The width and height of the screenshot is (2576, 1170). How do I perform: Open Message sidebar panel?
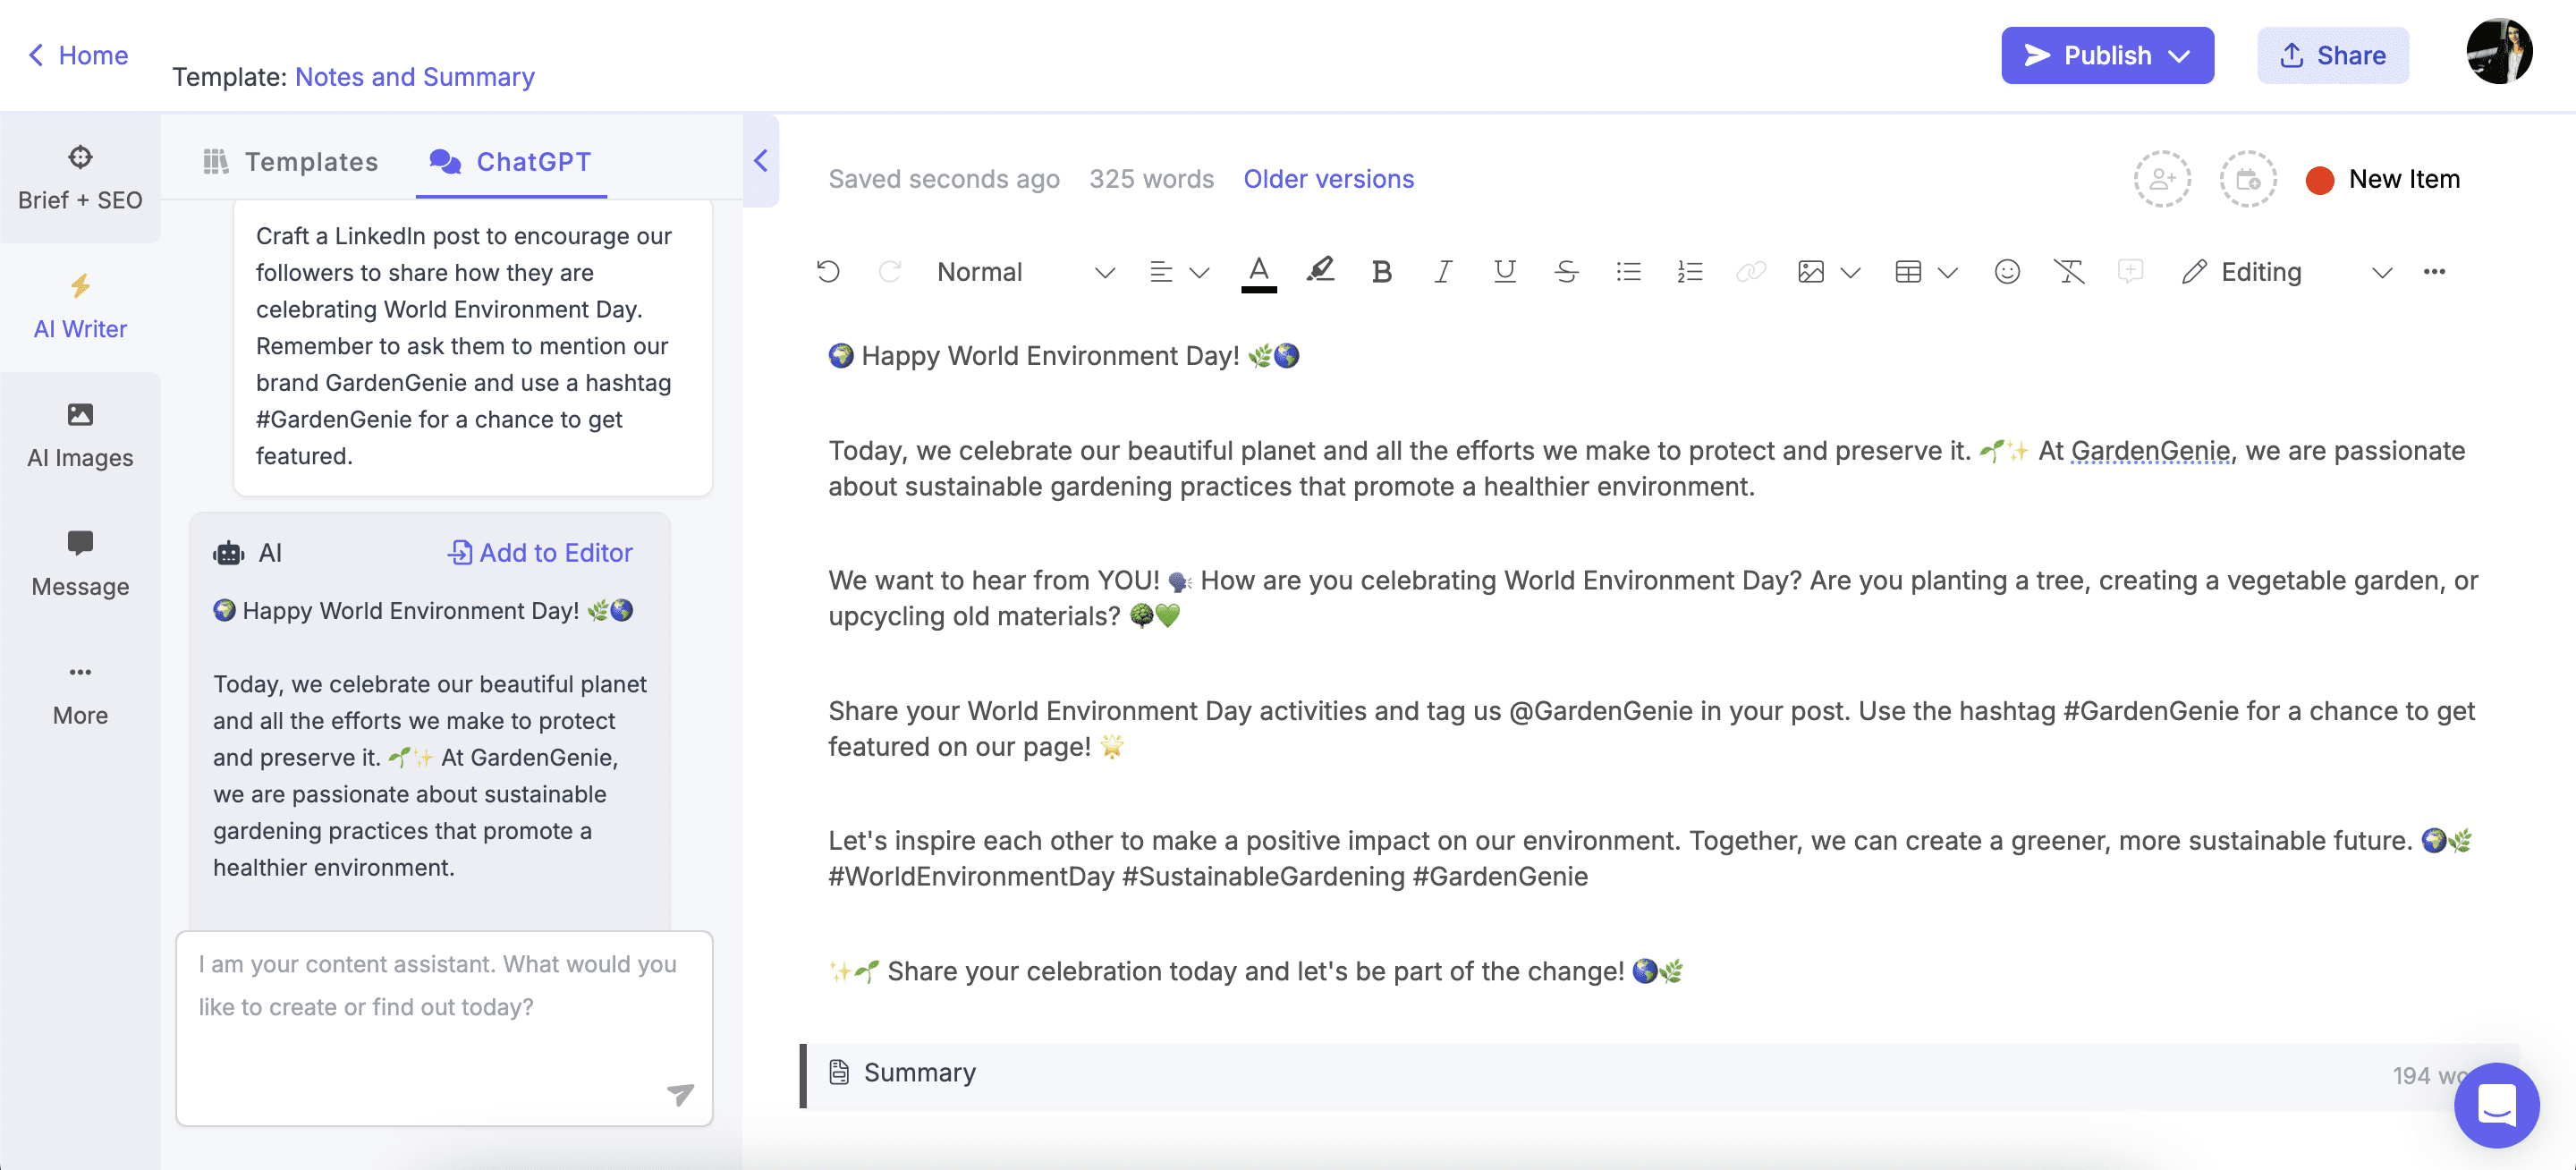tap(80, 565)
